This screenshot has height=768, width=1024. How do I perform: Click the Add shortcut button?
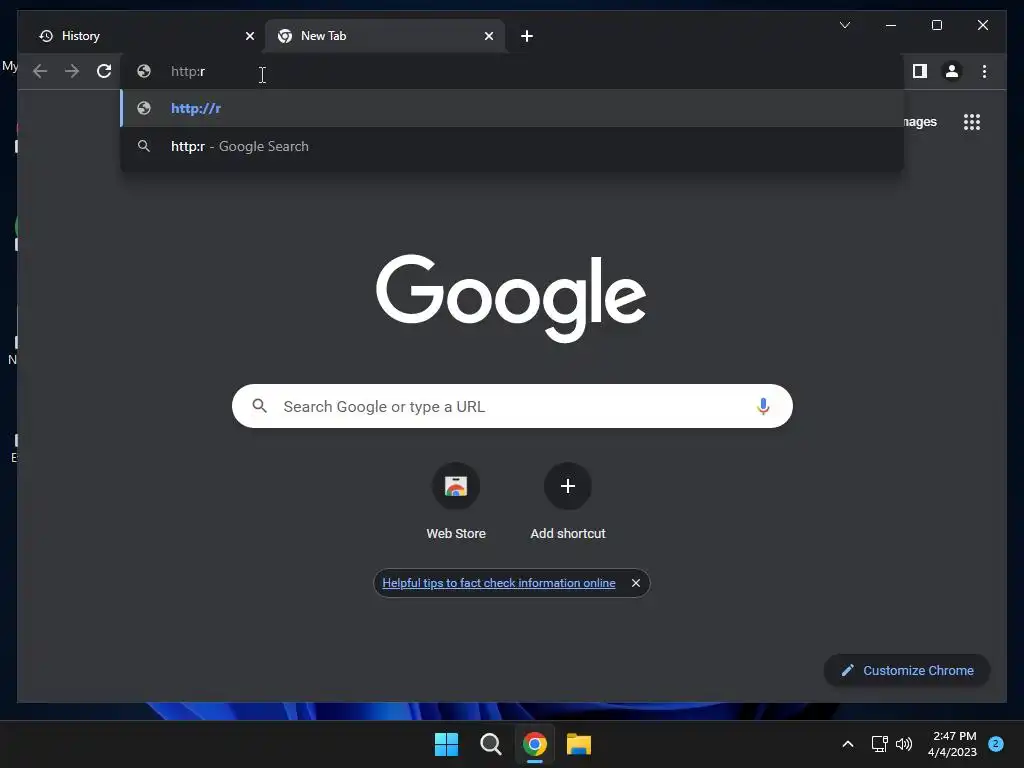coord(568,502)
